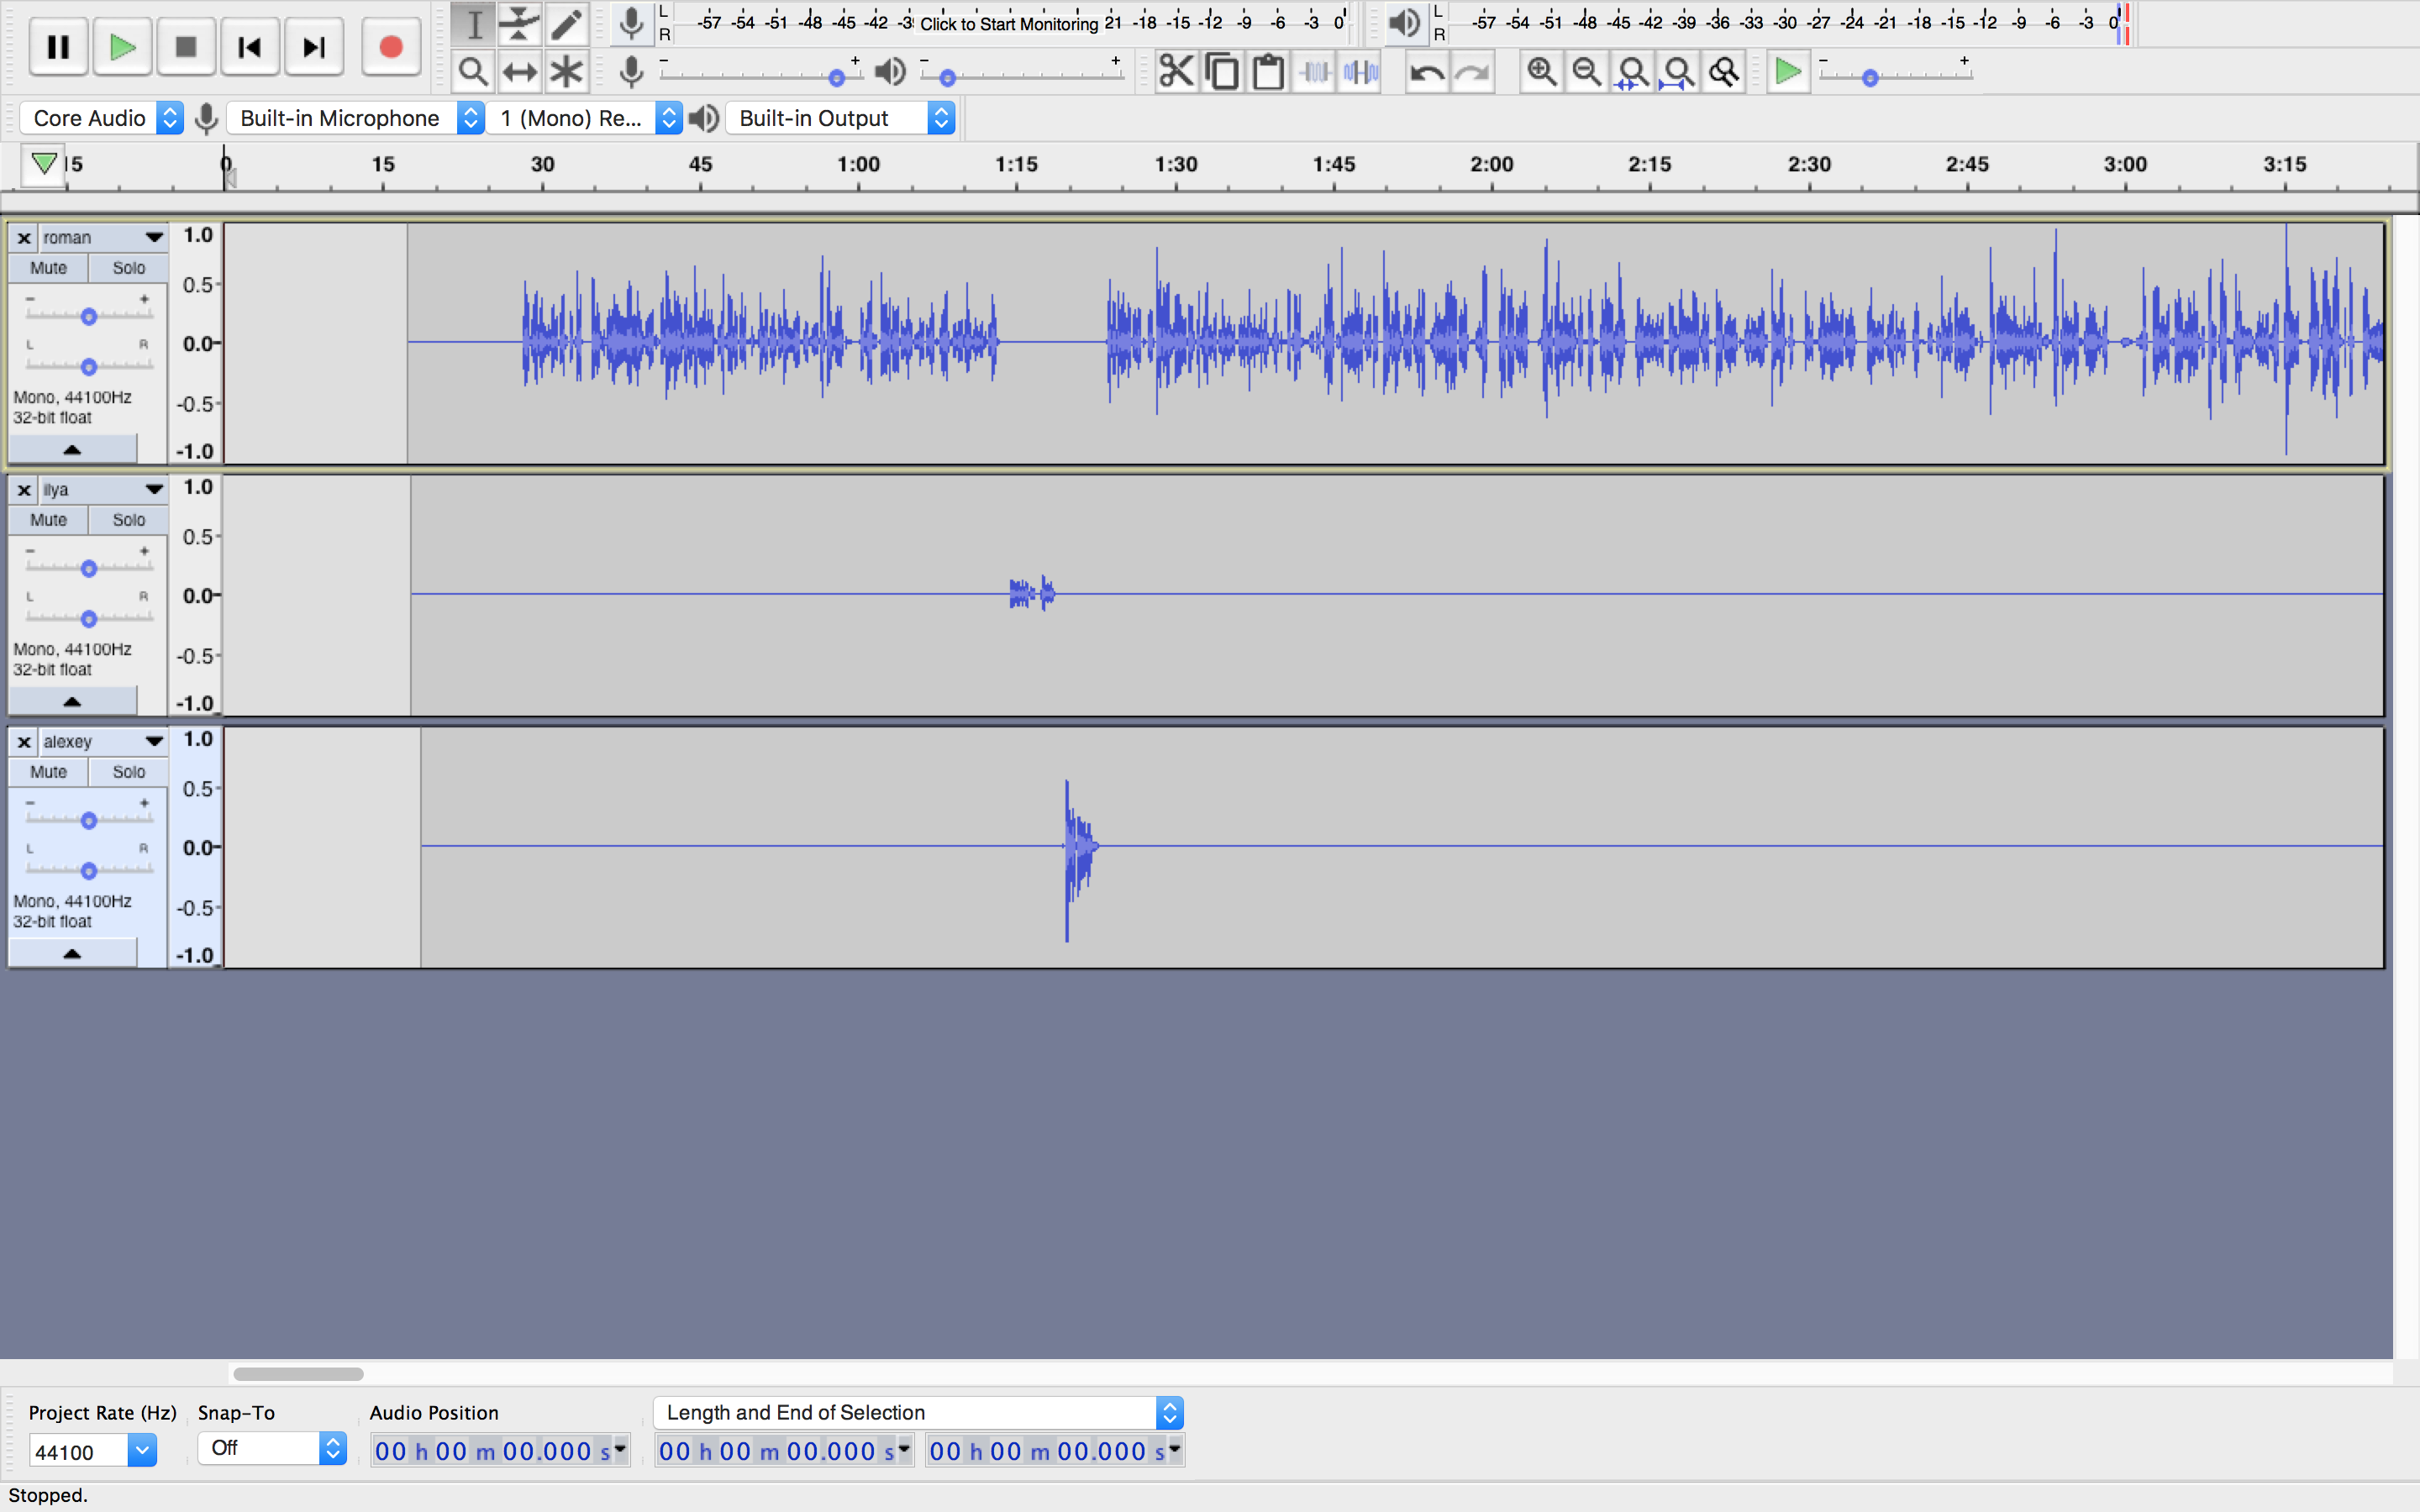Click the Cut scissors icon
Viewport: 2420px width, 1512px height.
1176,72
